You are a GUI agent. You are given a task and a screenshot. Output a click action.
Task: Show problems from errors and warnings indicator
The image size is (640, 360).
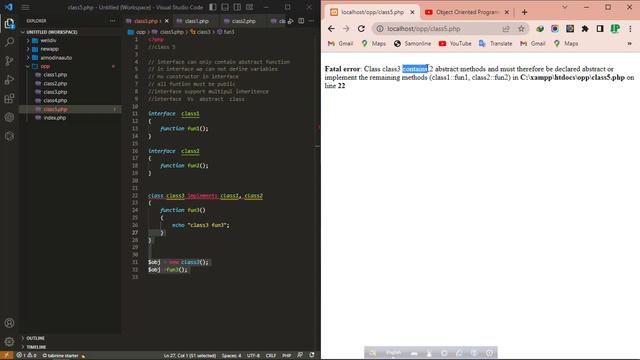(x=27, y=356)
